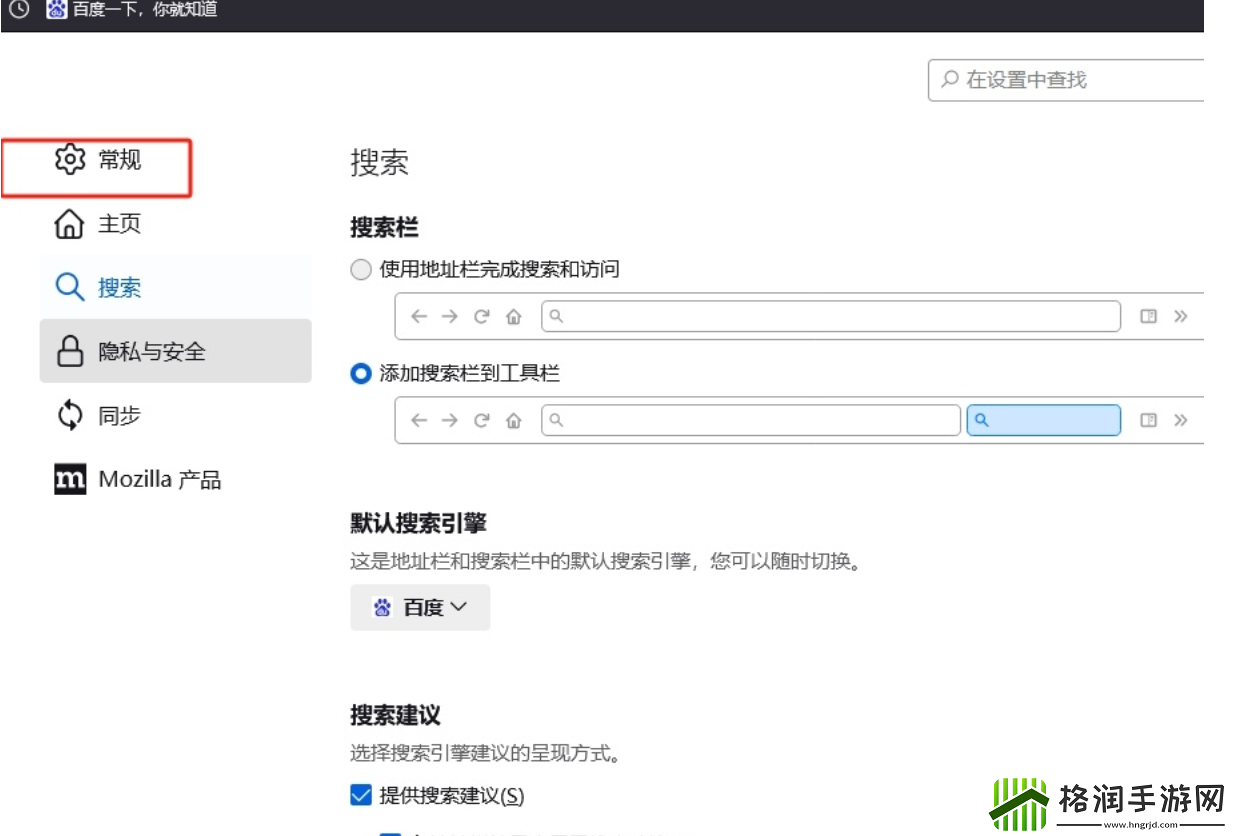Choose 添加搜索栏到工具栏 option
1235x836 pixels.
pos(360,373)
